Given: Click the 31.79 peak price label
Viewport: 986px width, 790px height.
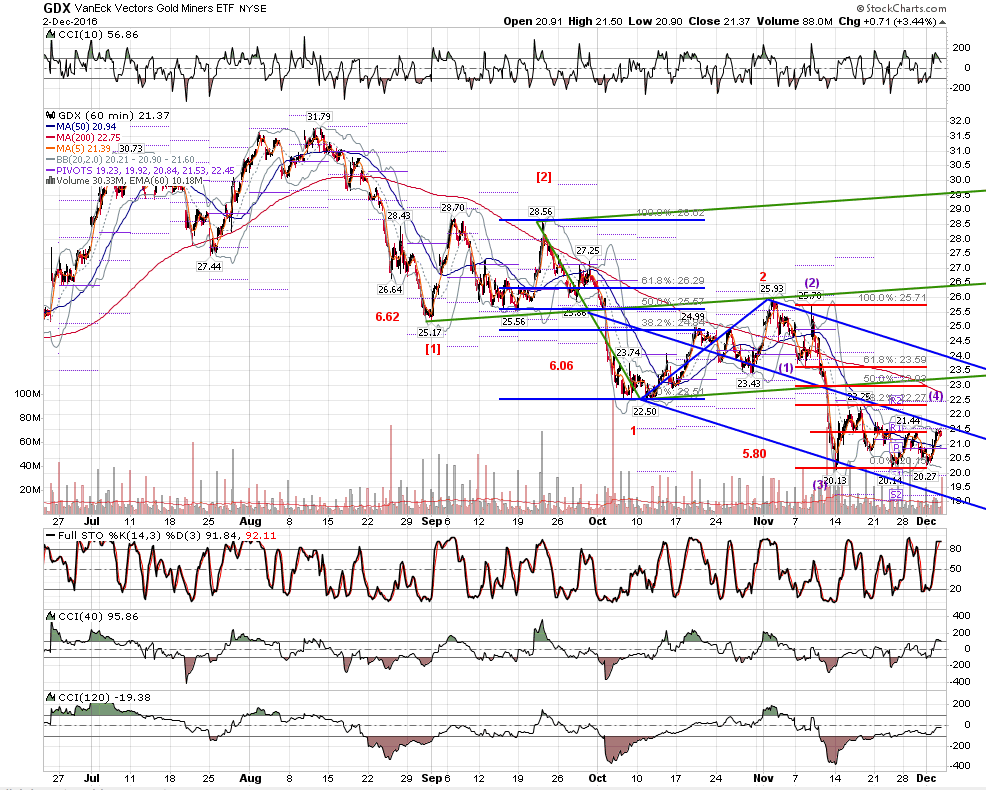Looking at the screenshot, I should (x=319, y=116).
